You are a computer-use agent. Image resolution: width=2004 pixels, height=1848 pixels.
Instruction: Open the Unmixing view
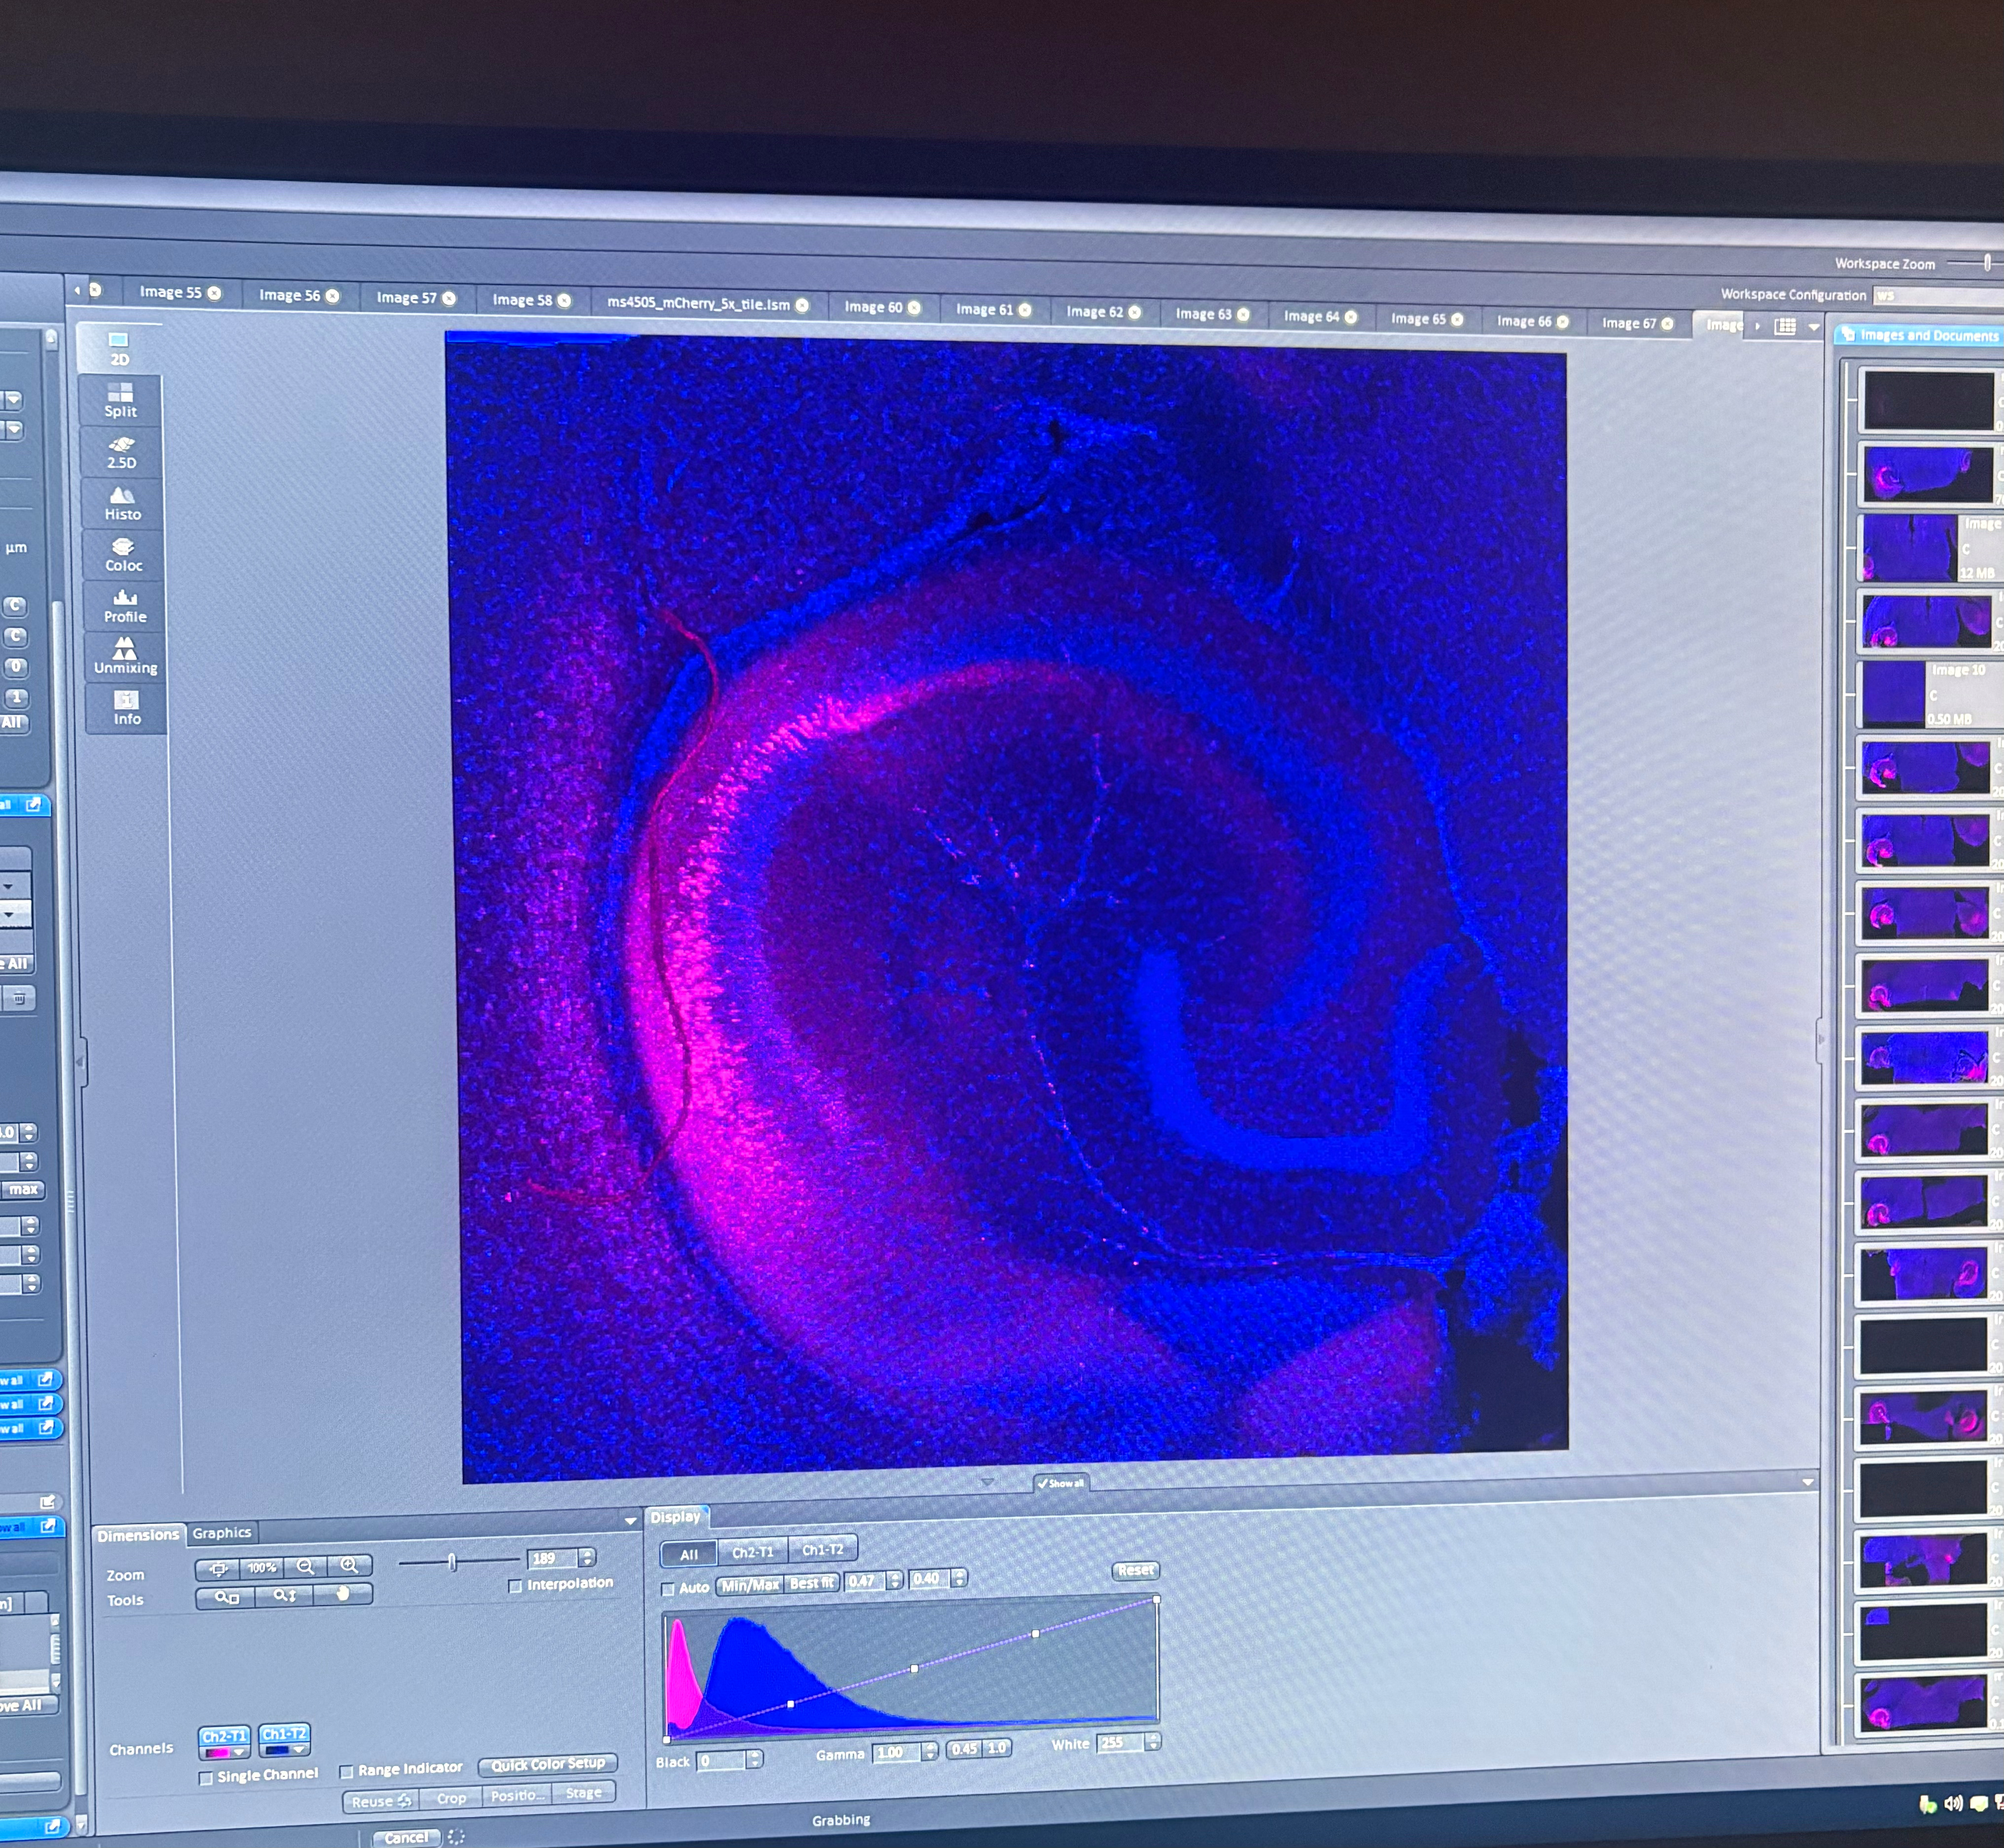pyautogui.click(x=126, y=657)
